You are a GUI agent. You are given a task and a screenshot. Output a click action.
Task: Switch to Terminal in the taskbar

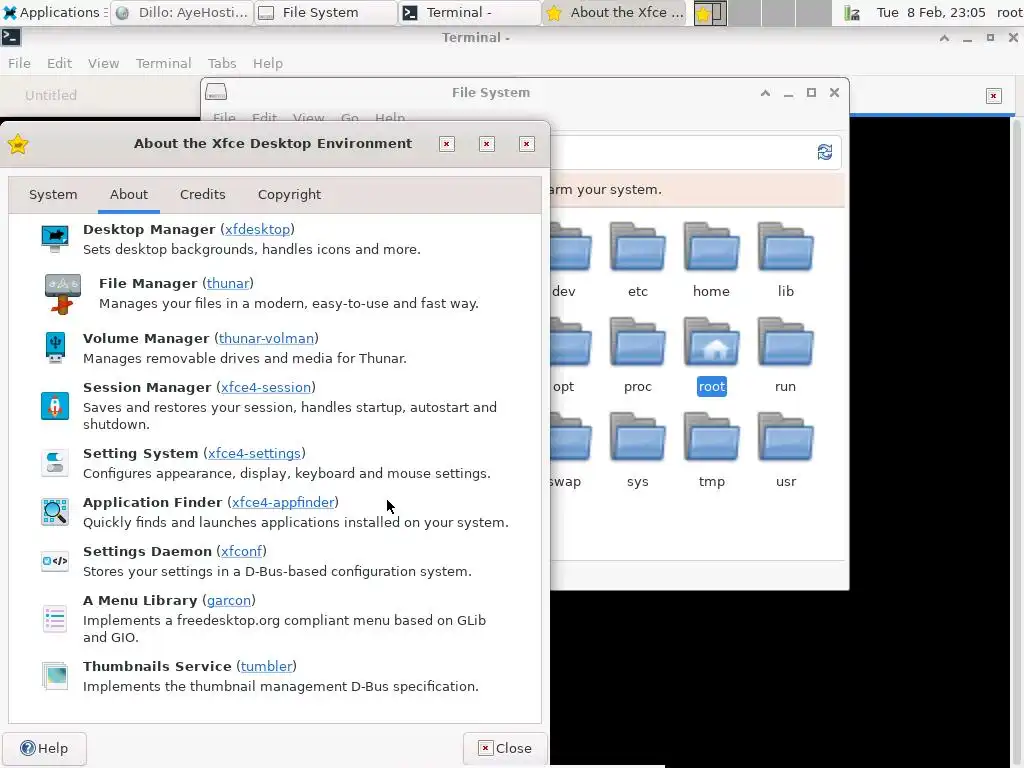469,12
